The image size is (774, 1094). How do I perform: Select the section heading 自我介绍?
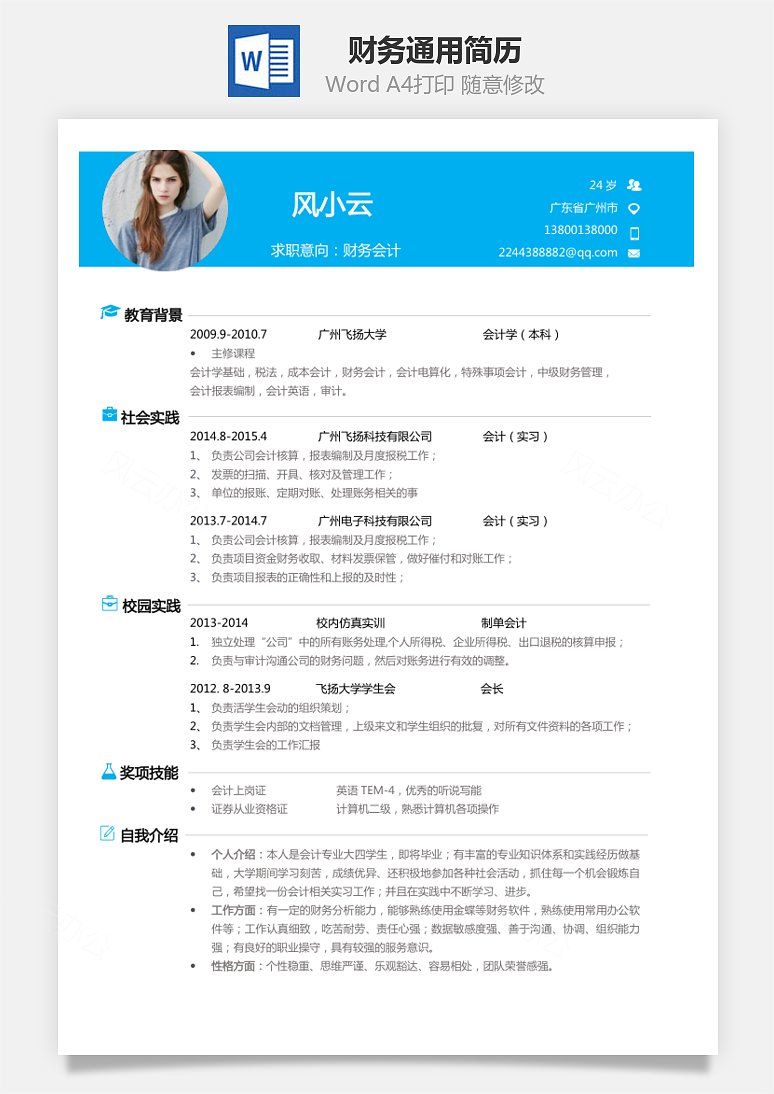click(x=149, y=835)
